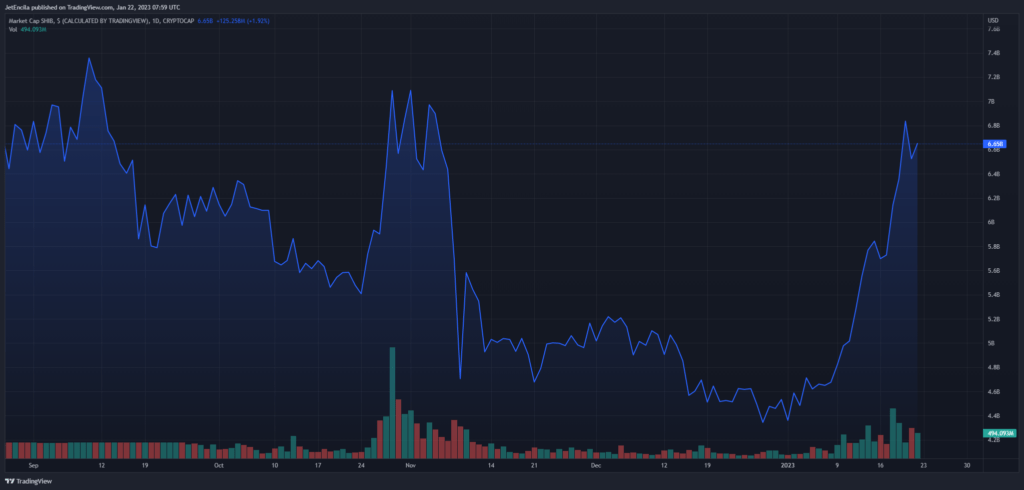The width and height of the screenshot is (1024, 490).
Task: Click the 7.4B level on price scale
Action: coord(994,53)
